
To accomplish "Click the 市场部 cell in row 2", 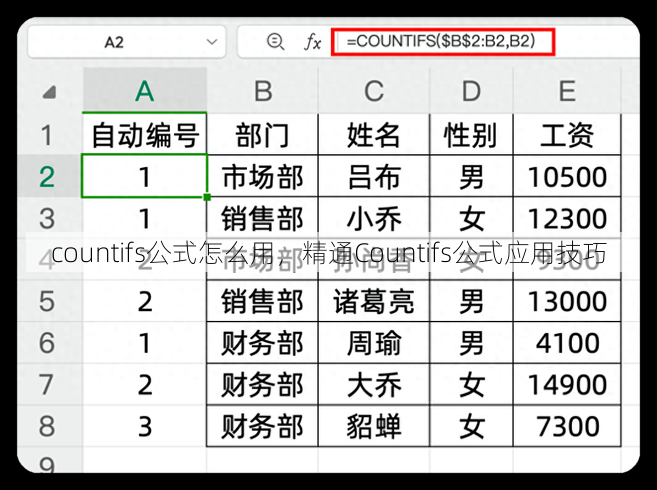I will [263, 176].
